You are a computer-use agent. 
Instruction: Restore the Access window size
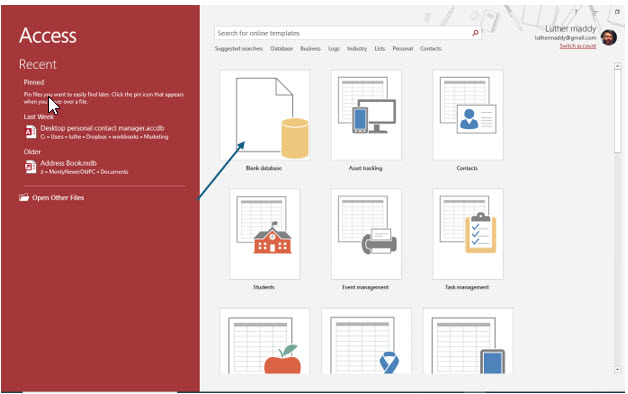tap(617, 12)
